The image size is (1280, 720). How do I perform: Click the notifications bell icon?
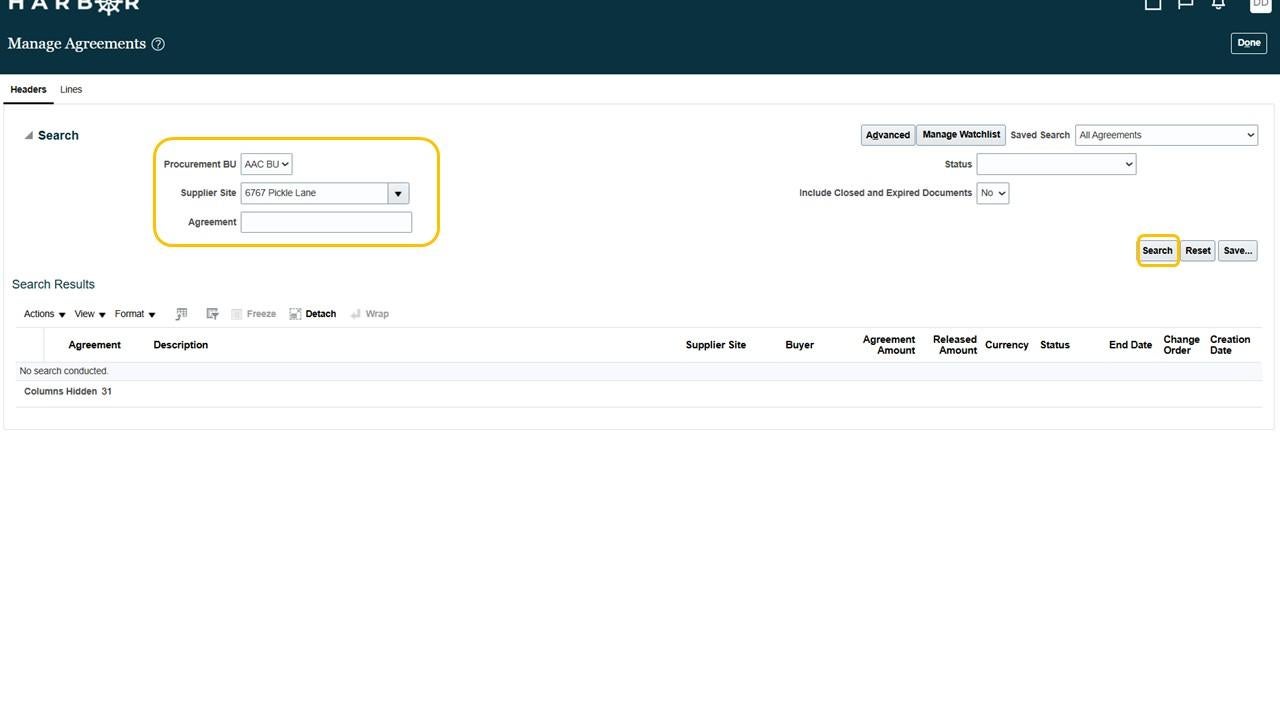tap(1218, 4)
